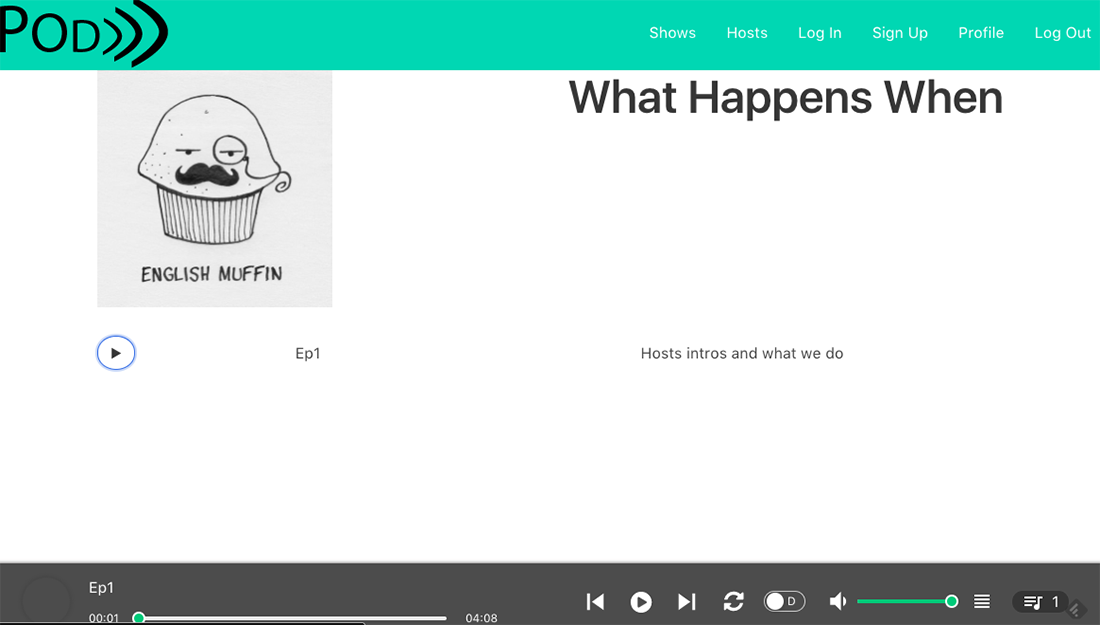Click the Log In link
Viewport: 1100px width, 625px height.
click(819, 33)
